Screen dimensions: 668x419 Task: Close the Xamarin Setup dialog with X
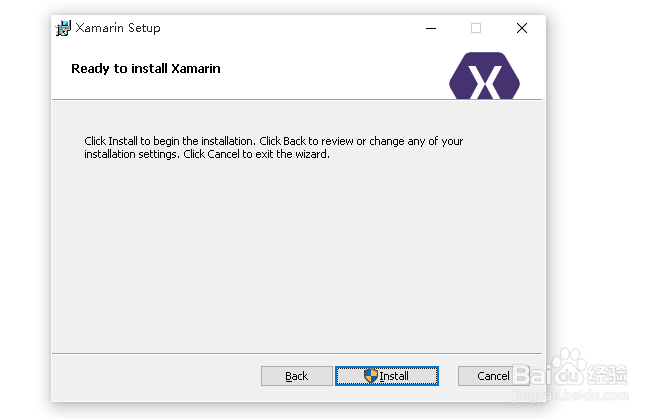coord(521,28)
